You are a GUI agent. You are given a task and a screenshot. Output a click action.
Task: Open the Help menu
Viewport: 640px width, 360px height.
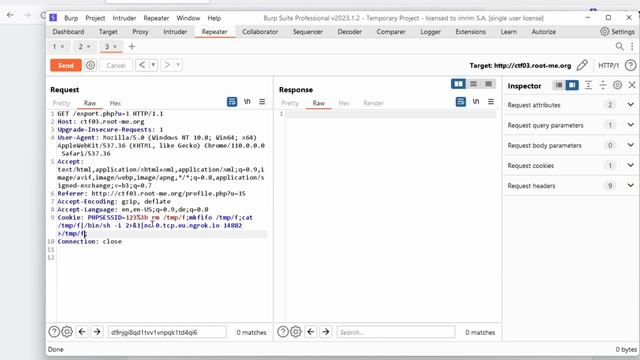pyautogui.click(x=214, y=18)
